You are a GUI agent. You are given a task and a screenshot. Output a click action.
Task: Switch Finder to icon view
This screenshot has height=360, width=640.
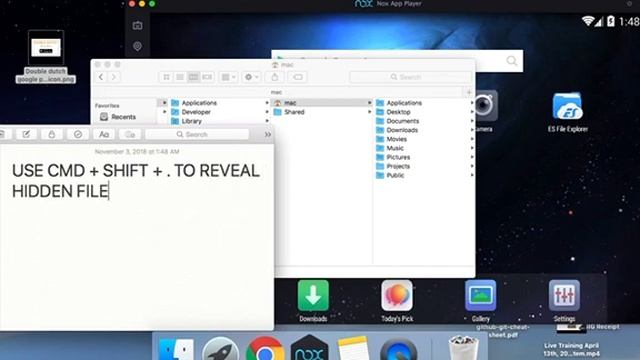coord(166,77)
